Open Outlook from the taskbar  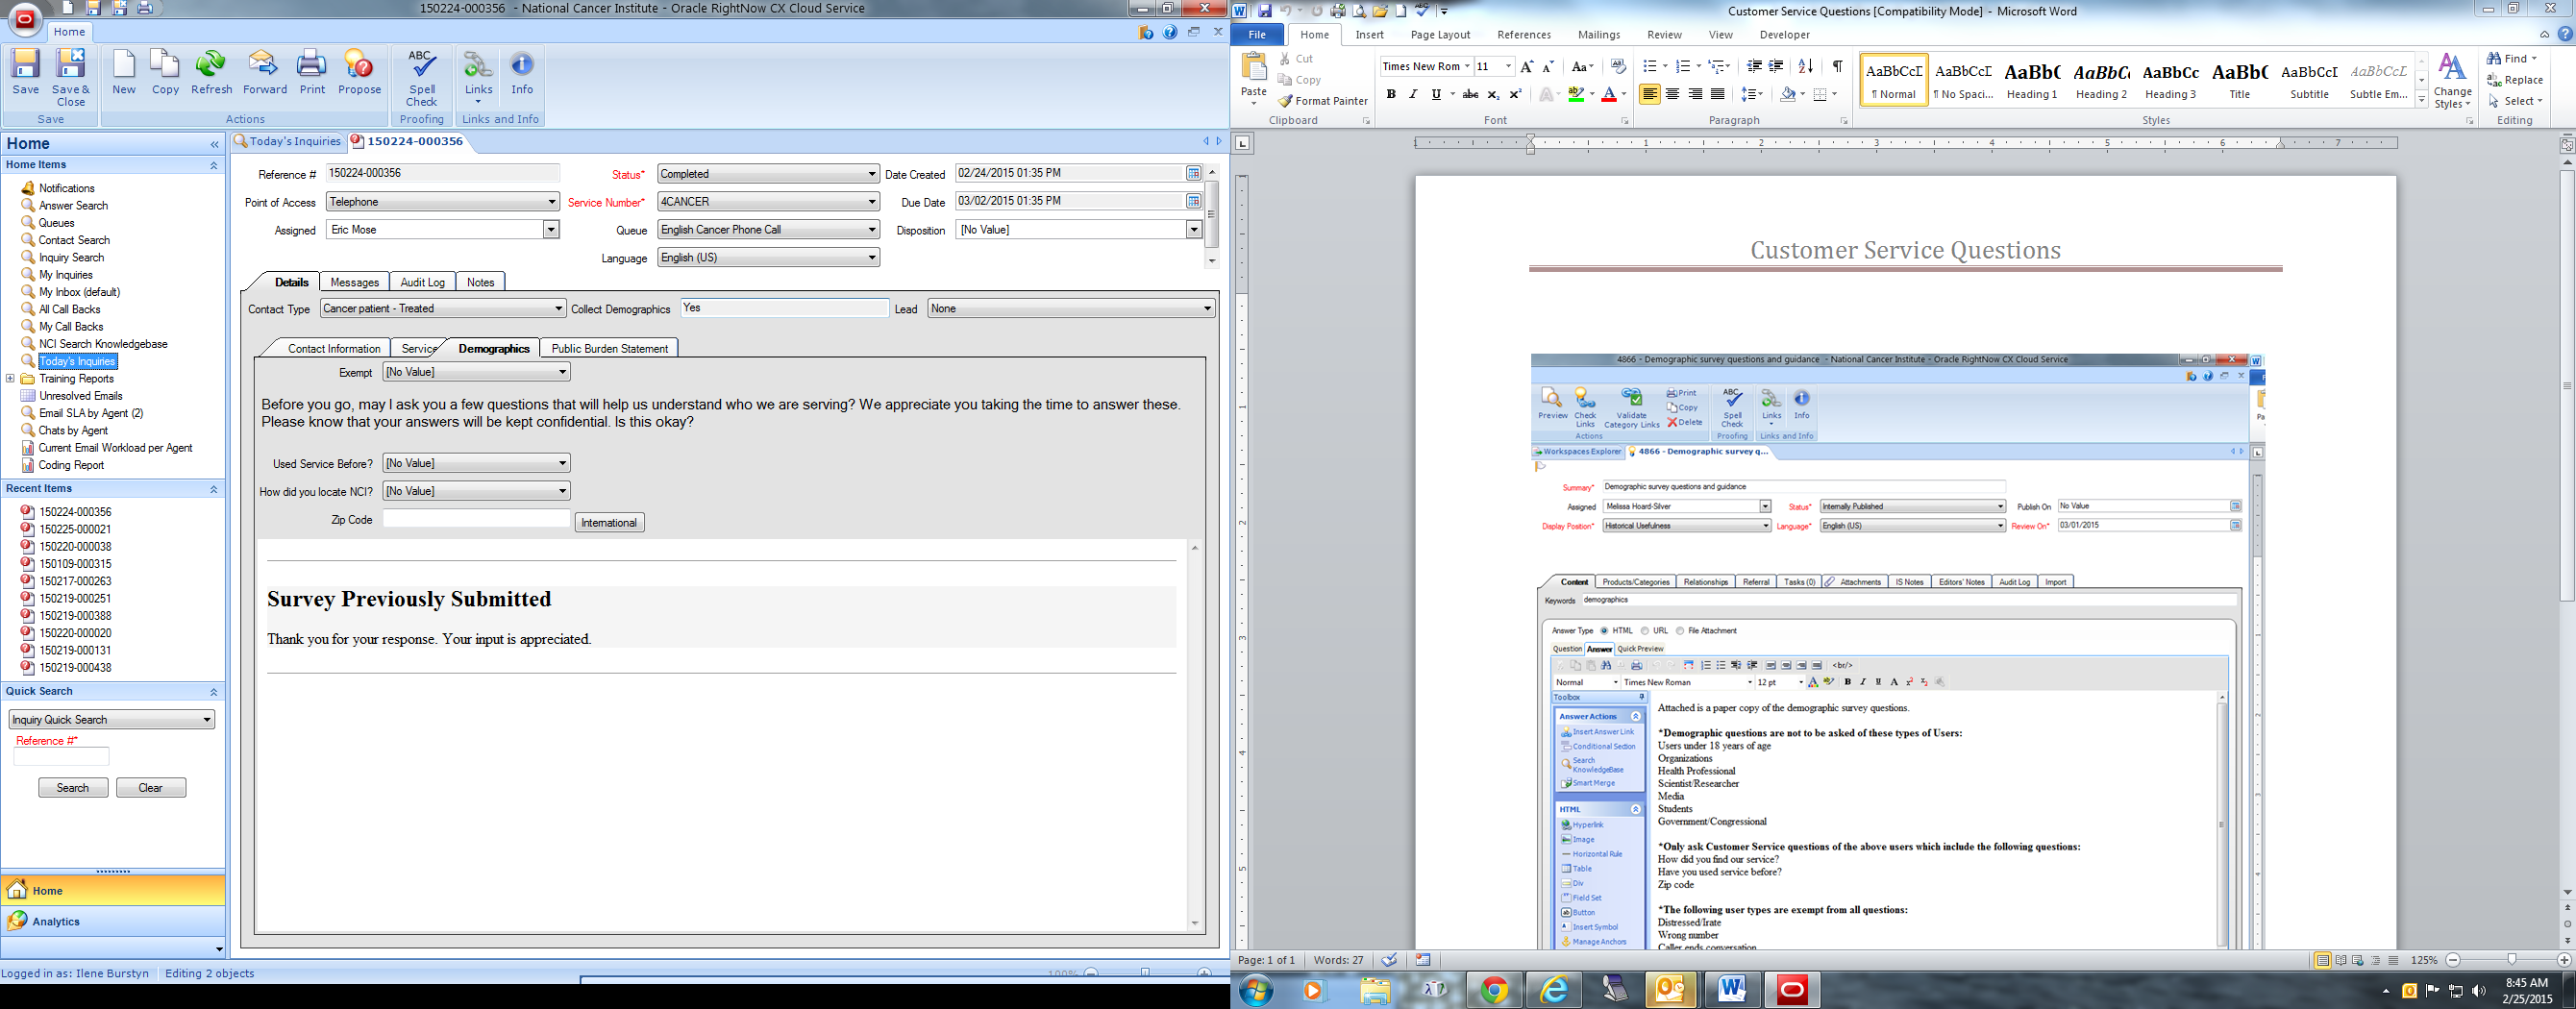coord(1671,990)
